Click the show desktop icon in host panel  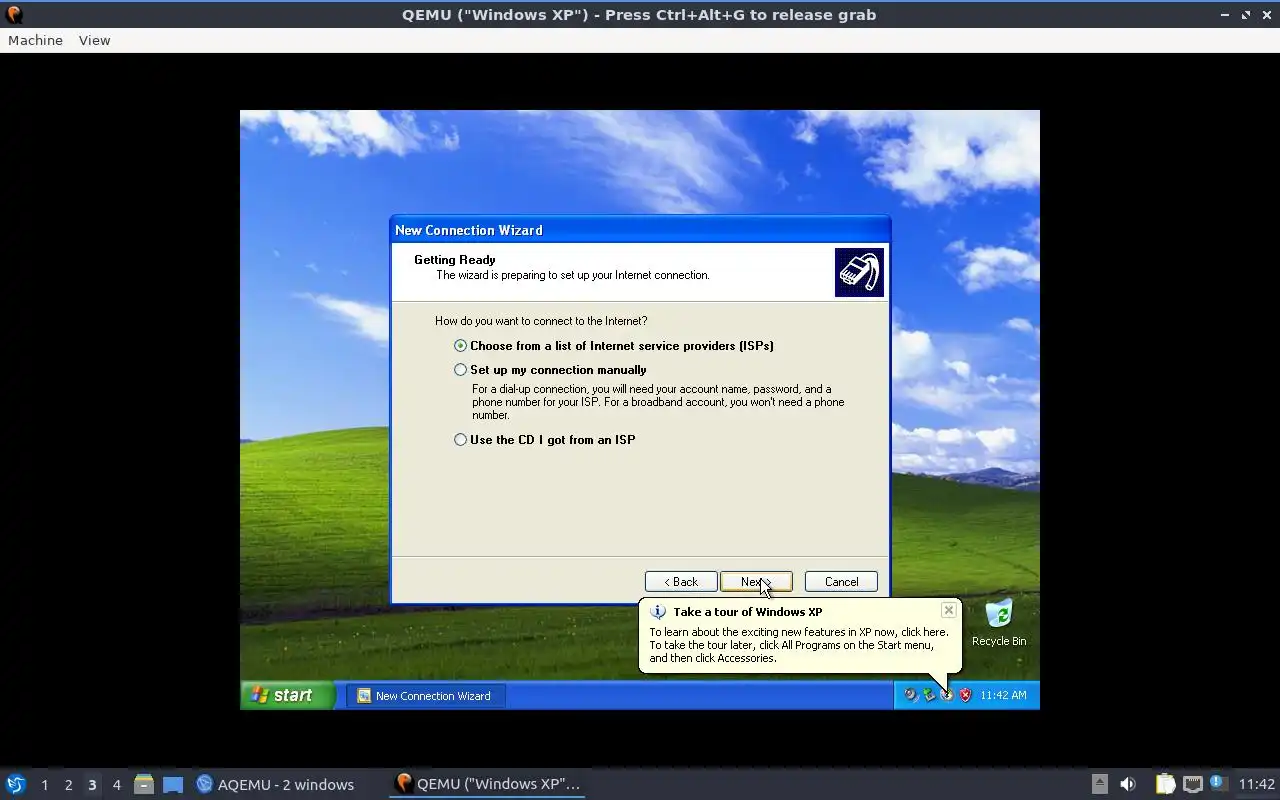coord(173,784)
